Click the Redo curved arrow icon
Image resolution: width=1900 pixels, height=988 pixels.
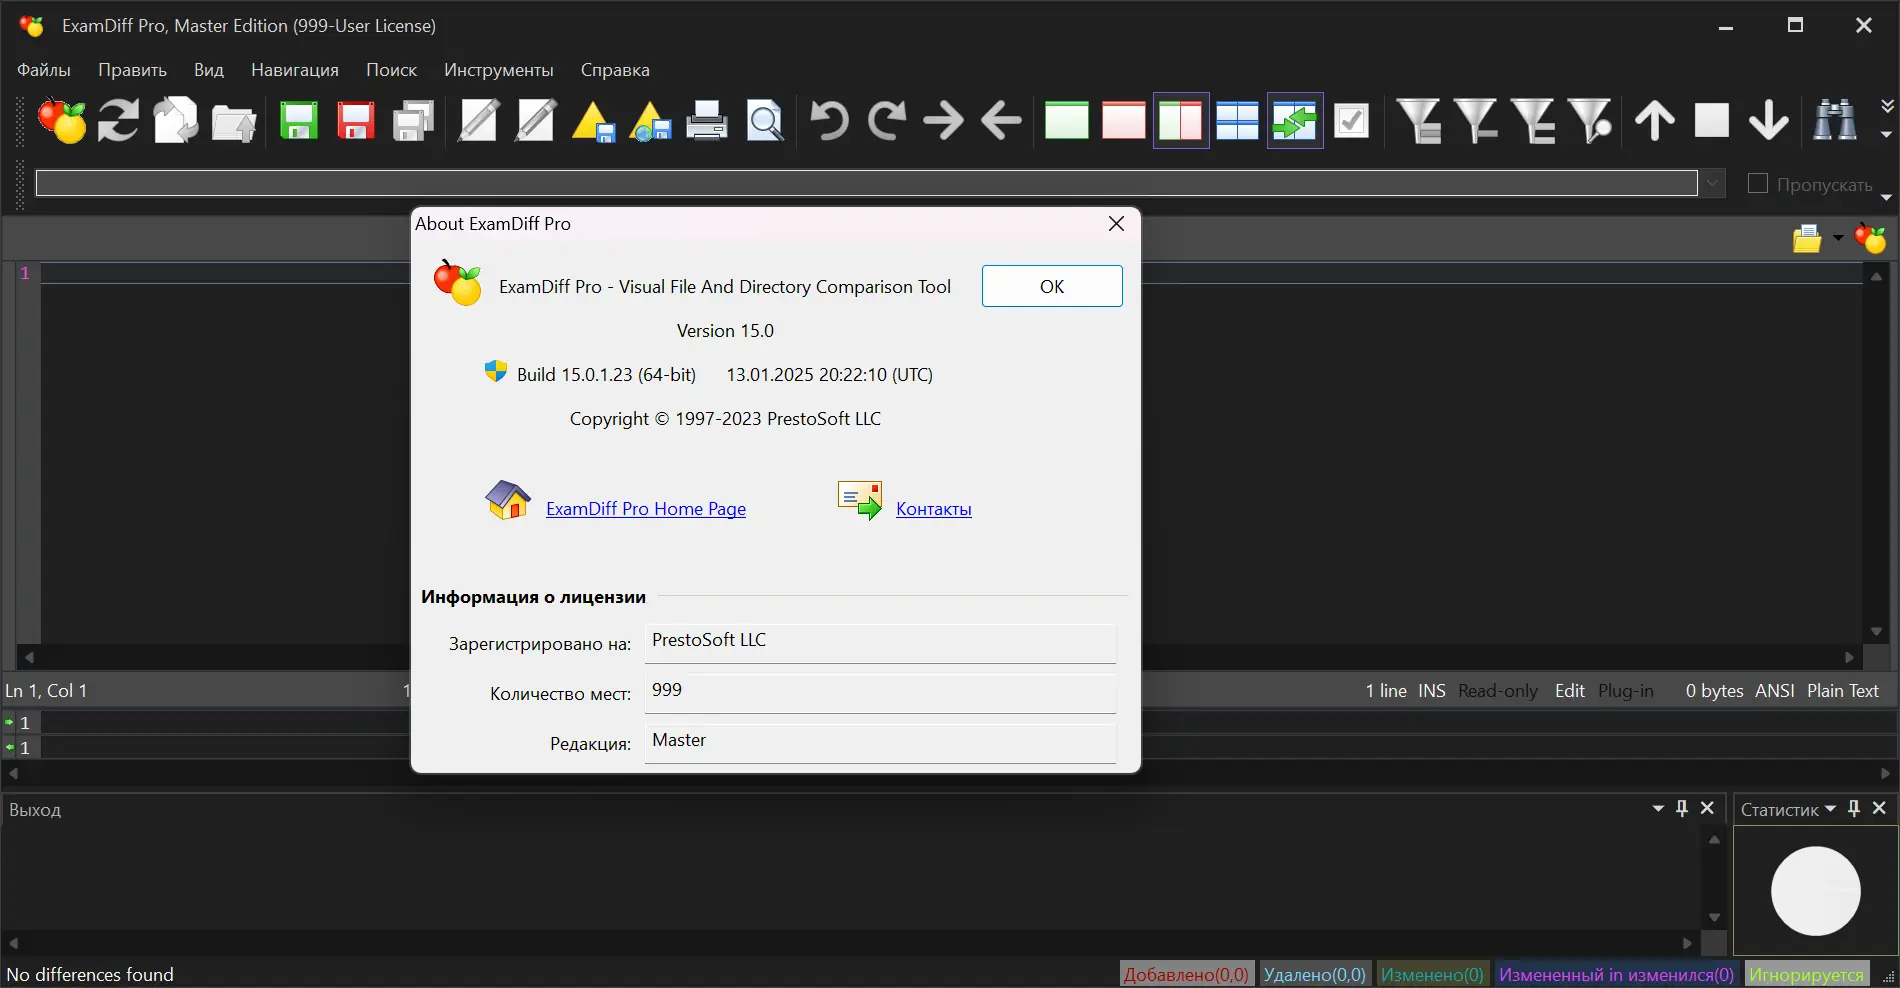pyautogui.click(x=887, y=121)
